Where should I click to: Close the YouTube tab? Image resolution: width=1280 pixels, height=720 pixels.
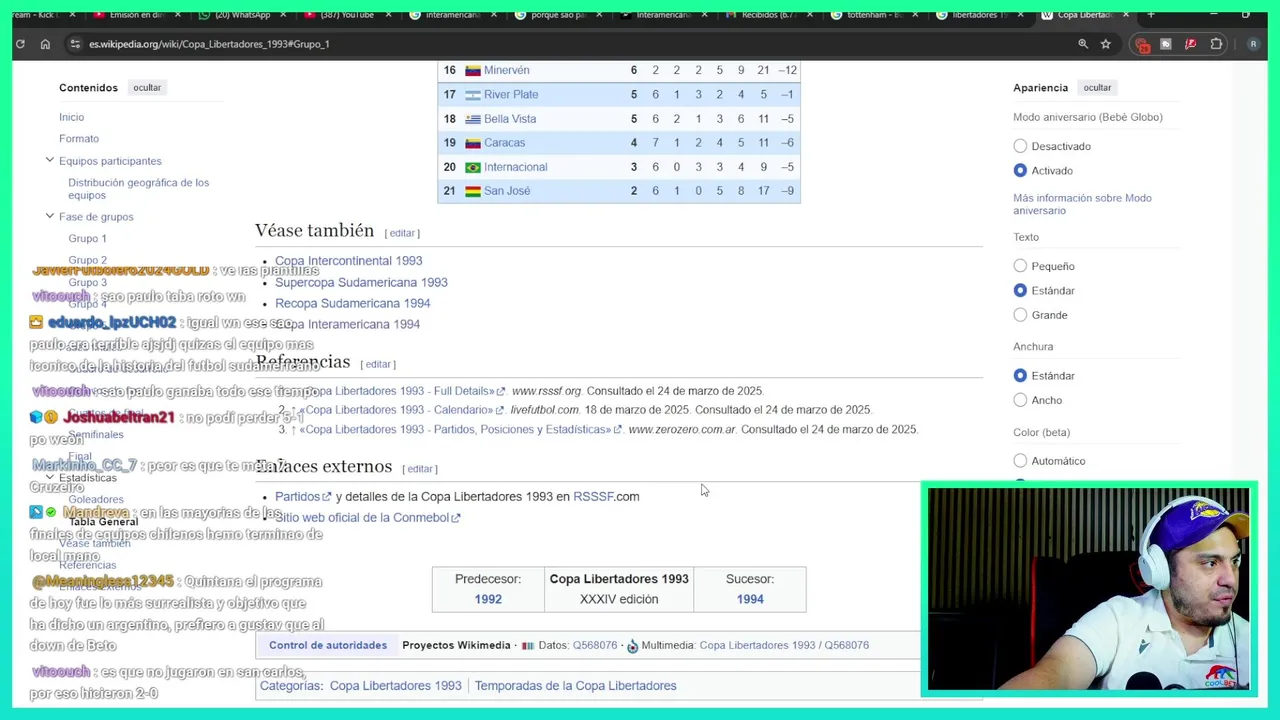coord(388,15)
